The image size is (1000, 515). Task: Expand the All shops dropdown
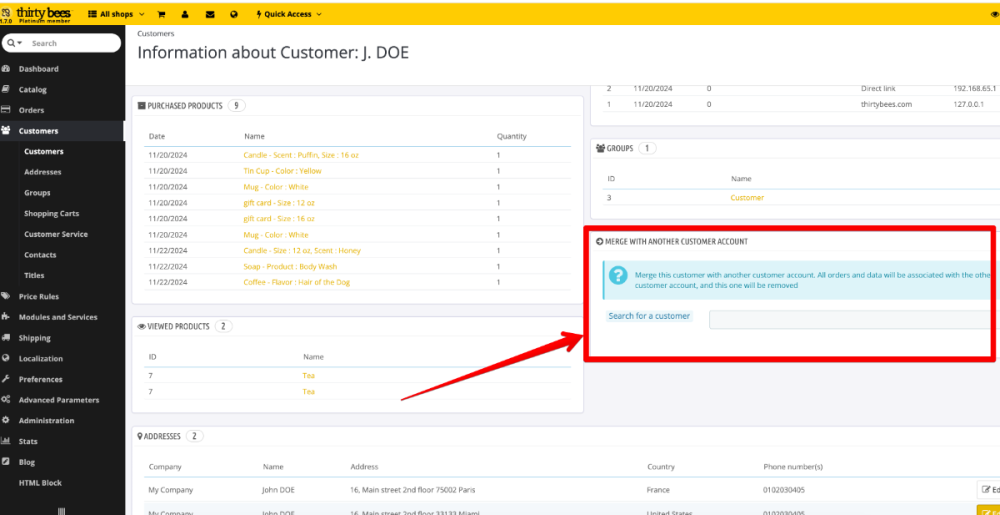(x=116, y=14)
